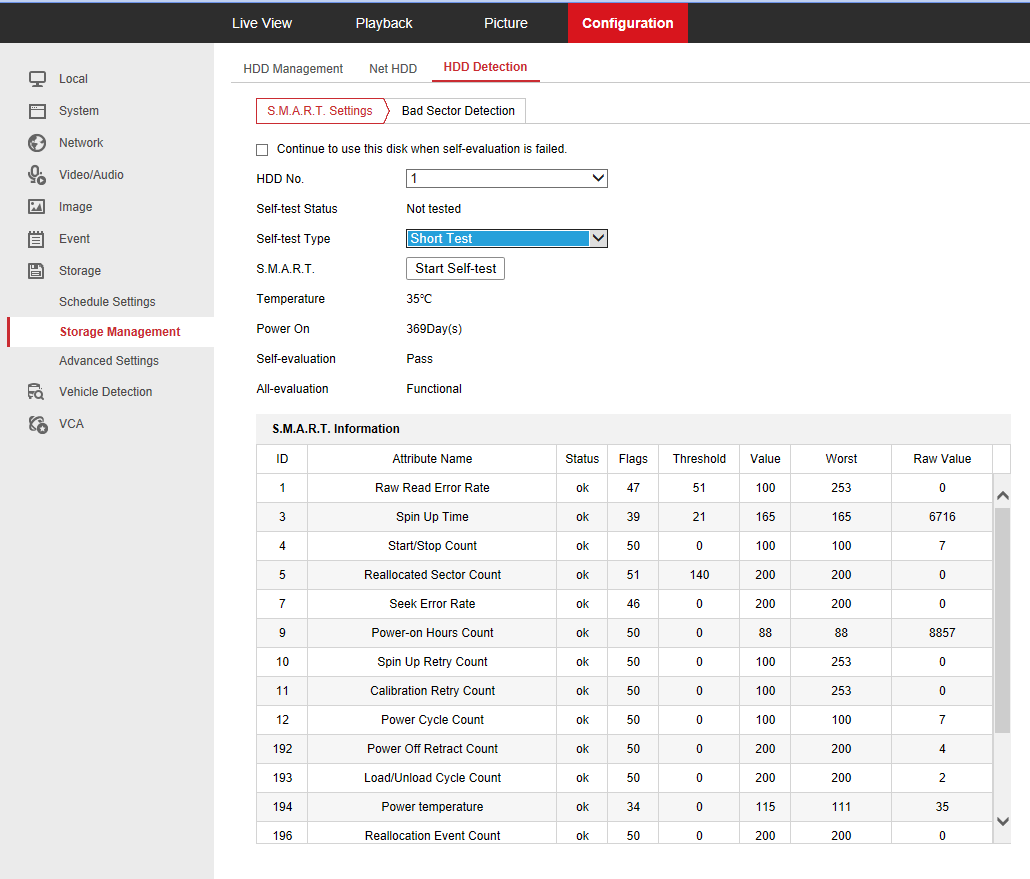Open the HDD No. dropdown
The height and width of the screenshot is (879, 1030).
507,179
